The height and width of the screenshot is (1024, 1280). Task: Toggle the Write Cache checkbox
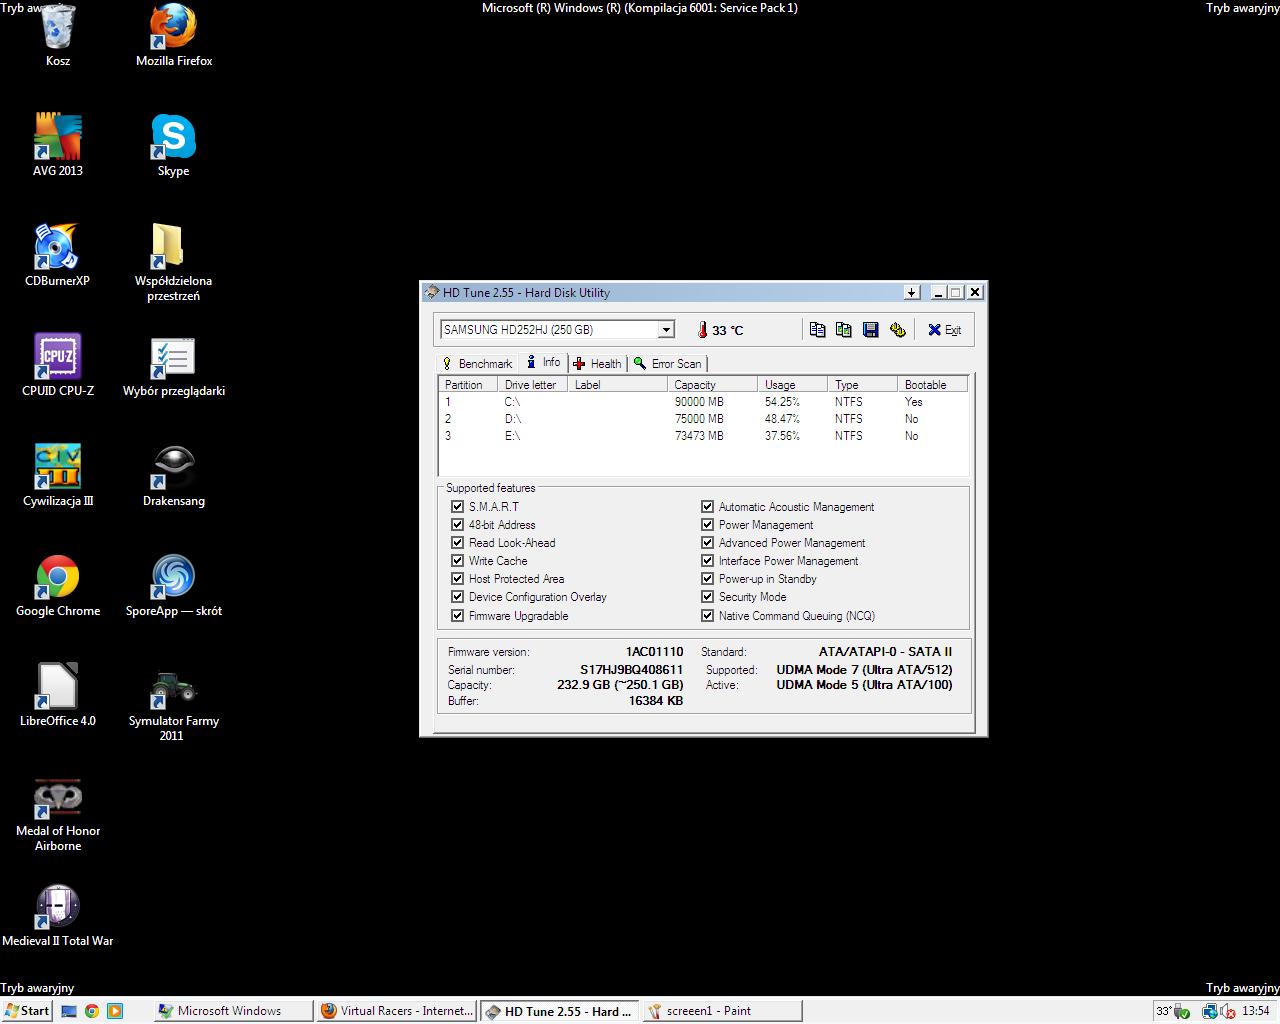tap(458, 561)
